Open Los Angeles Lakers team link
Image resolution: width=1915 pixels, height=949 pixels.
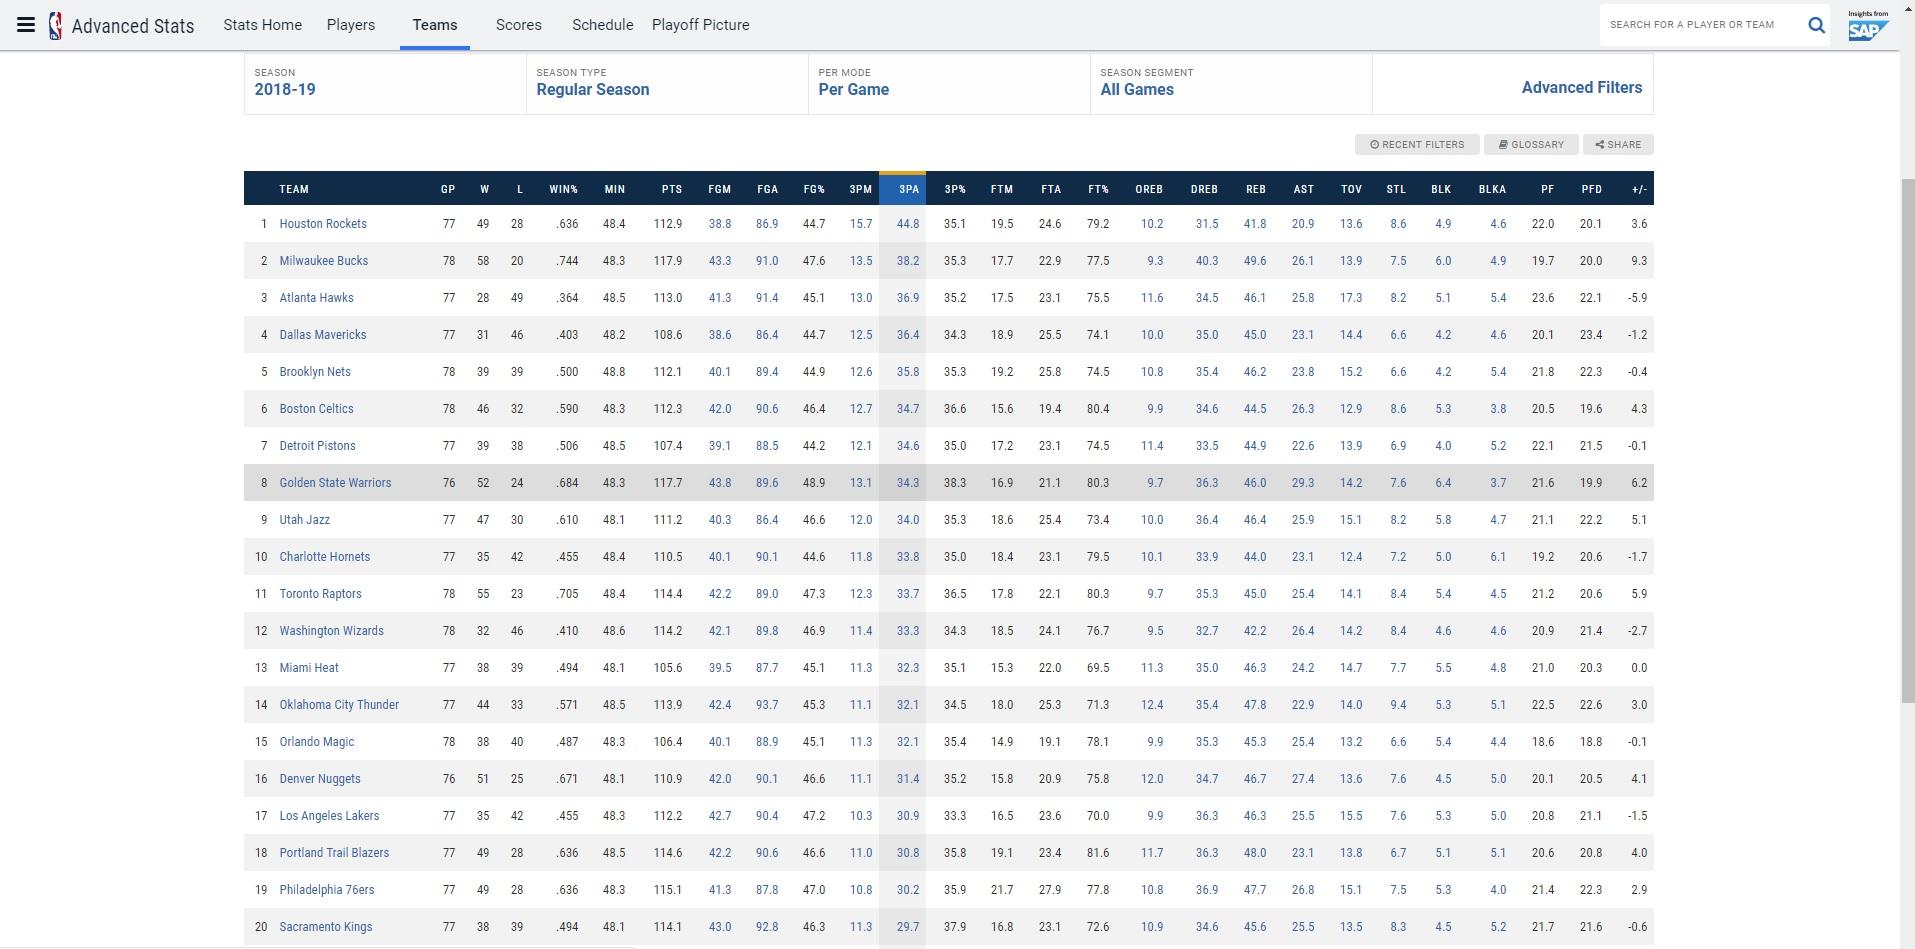point(329,816)
